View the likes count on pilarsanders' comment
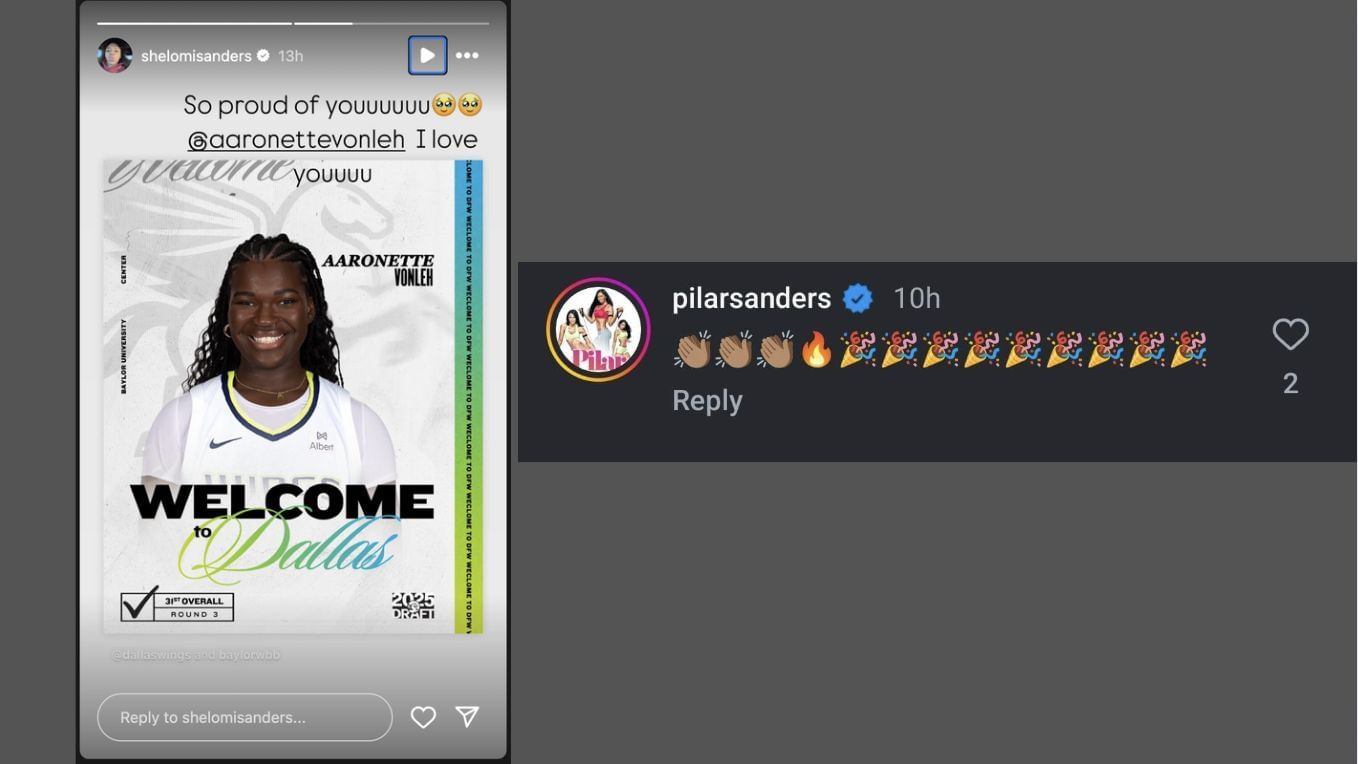This screenshot has height=764, width=1358. tap(1290, 384)
